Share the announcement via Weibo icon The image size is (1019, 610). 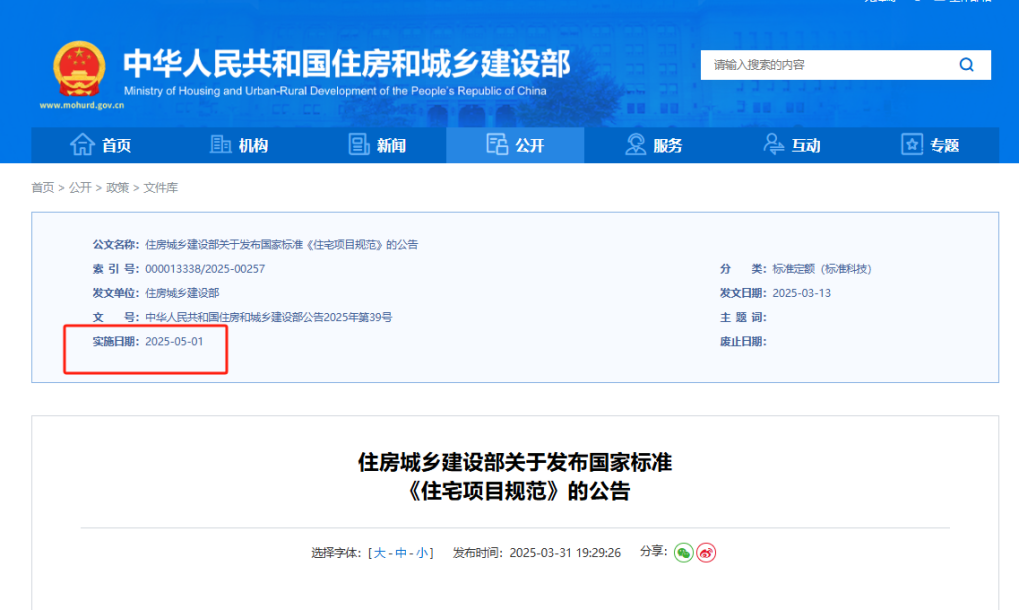click(706, 553)
